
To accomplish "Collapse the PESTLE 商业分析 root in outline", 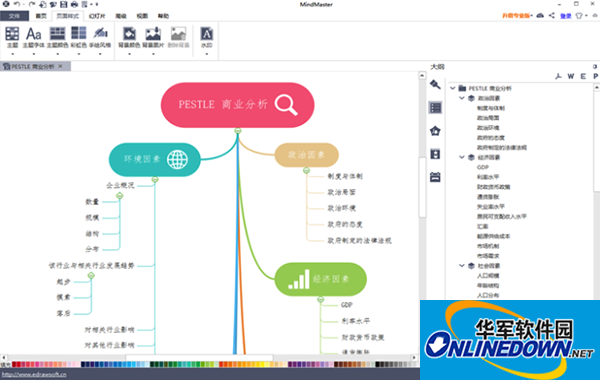I will 453,88.
